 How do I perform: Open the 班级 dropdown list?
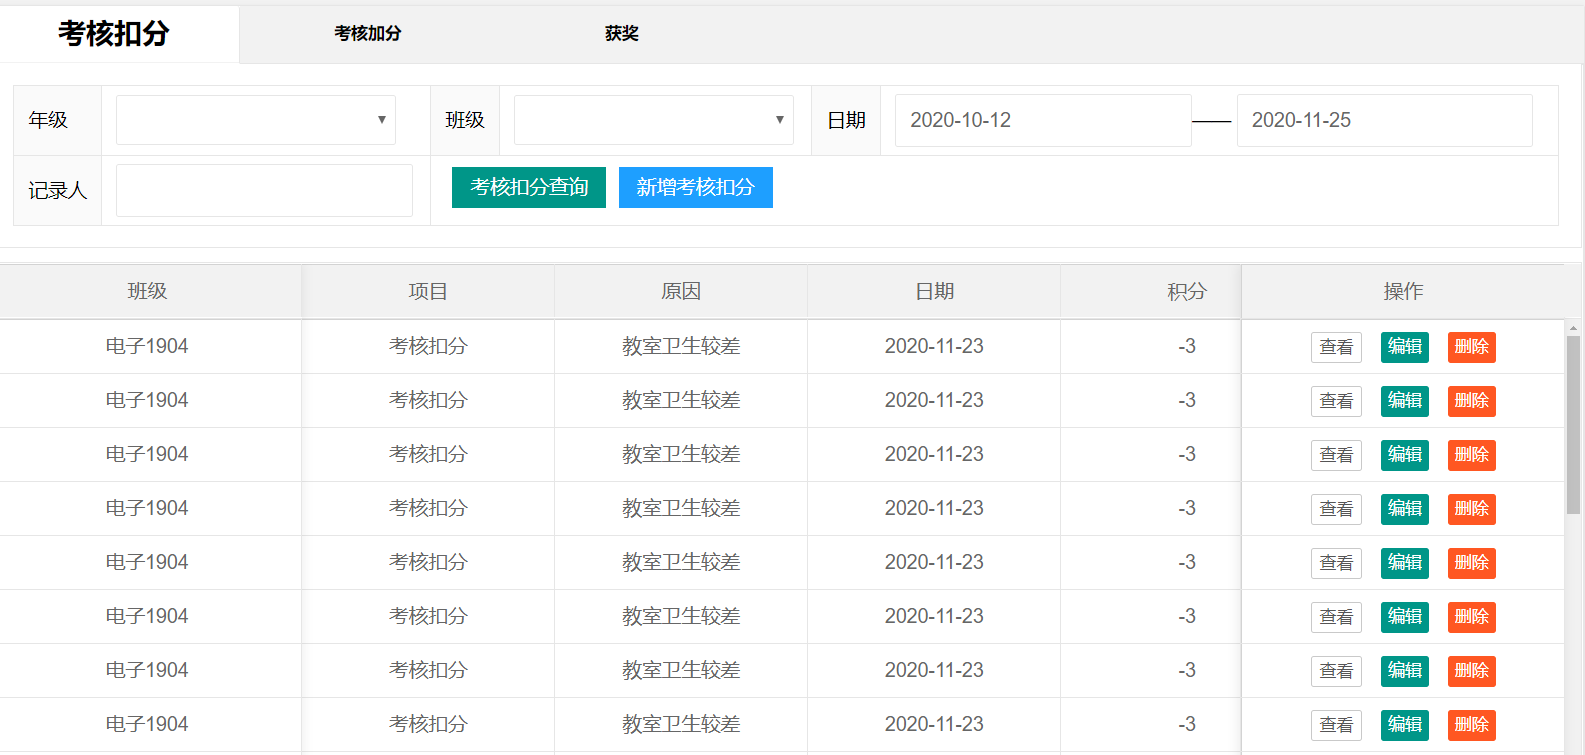[x=653, y=120]
